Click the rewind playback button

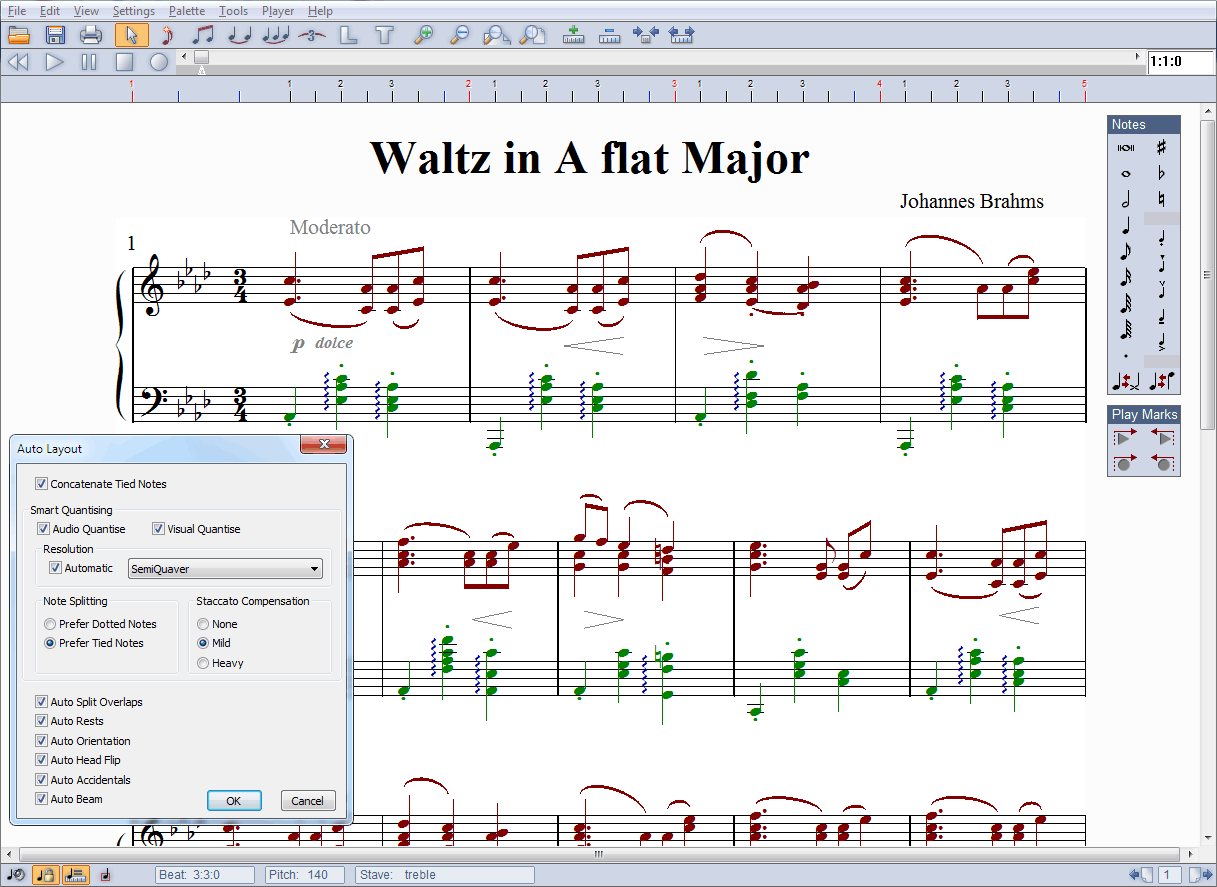pos(19,62)
